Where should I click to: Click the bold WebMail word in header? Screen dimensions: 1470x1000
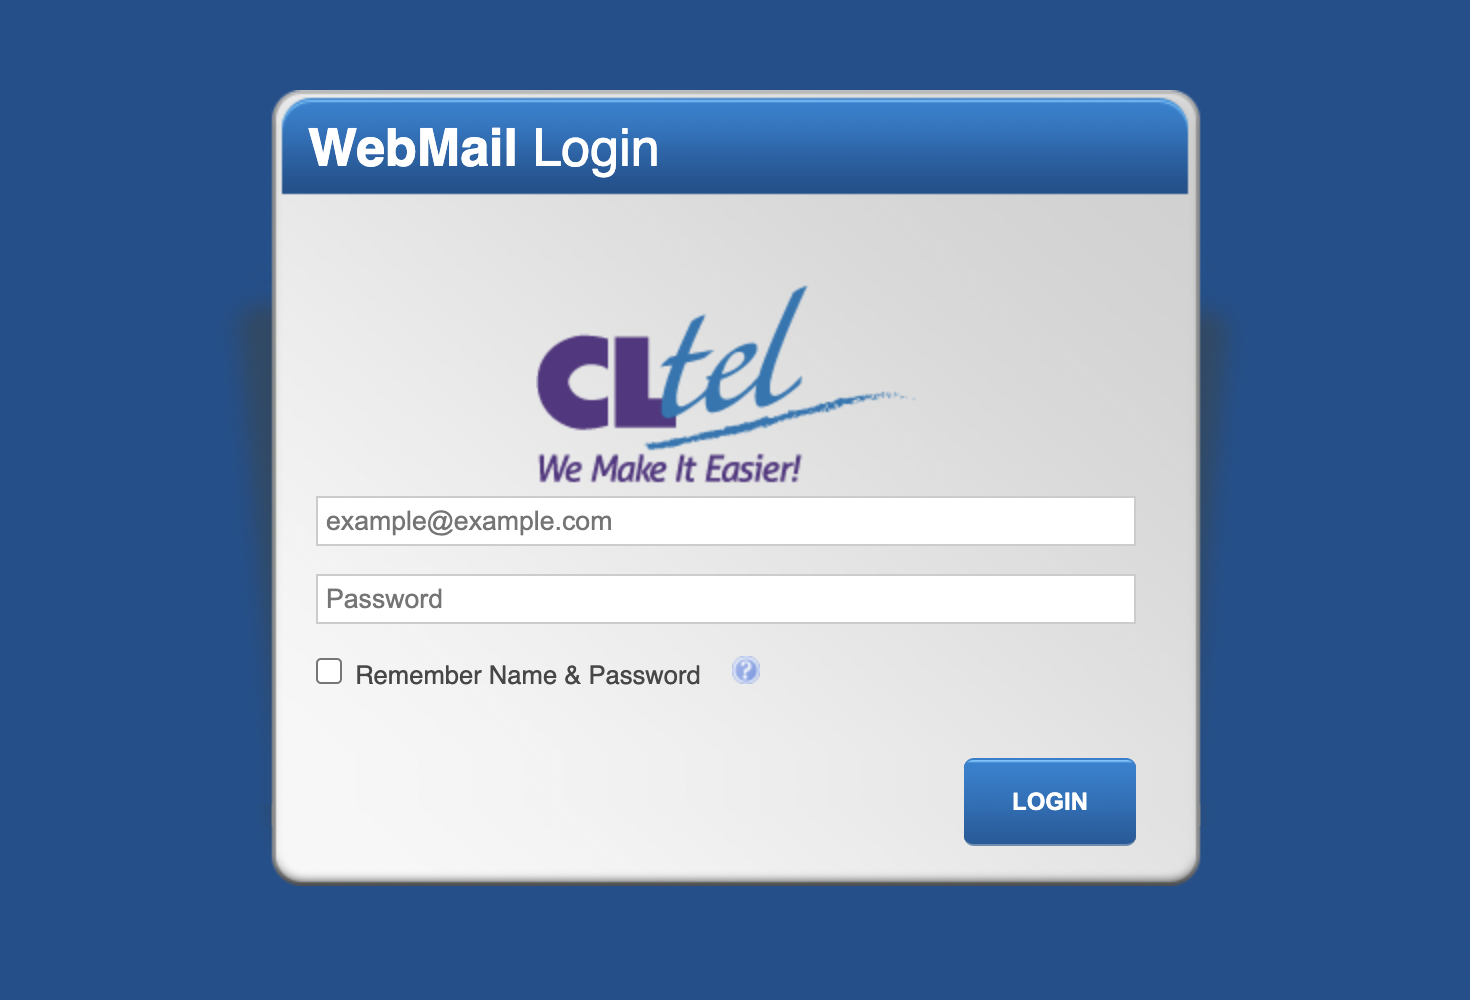point(413,147)
